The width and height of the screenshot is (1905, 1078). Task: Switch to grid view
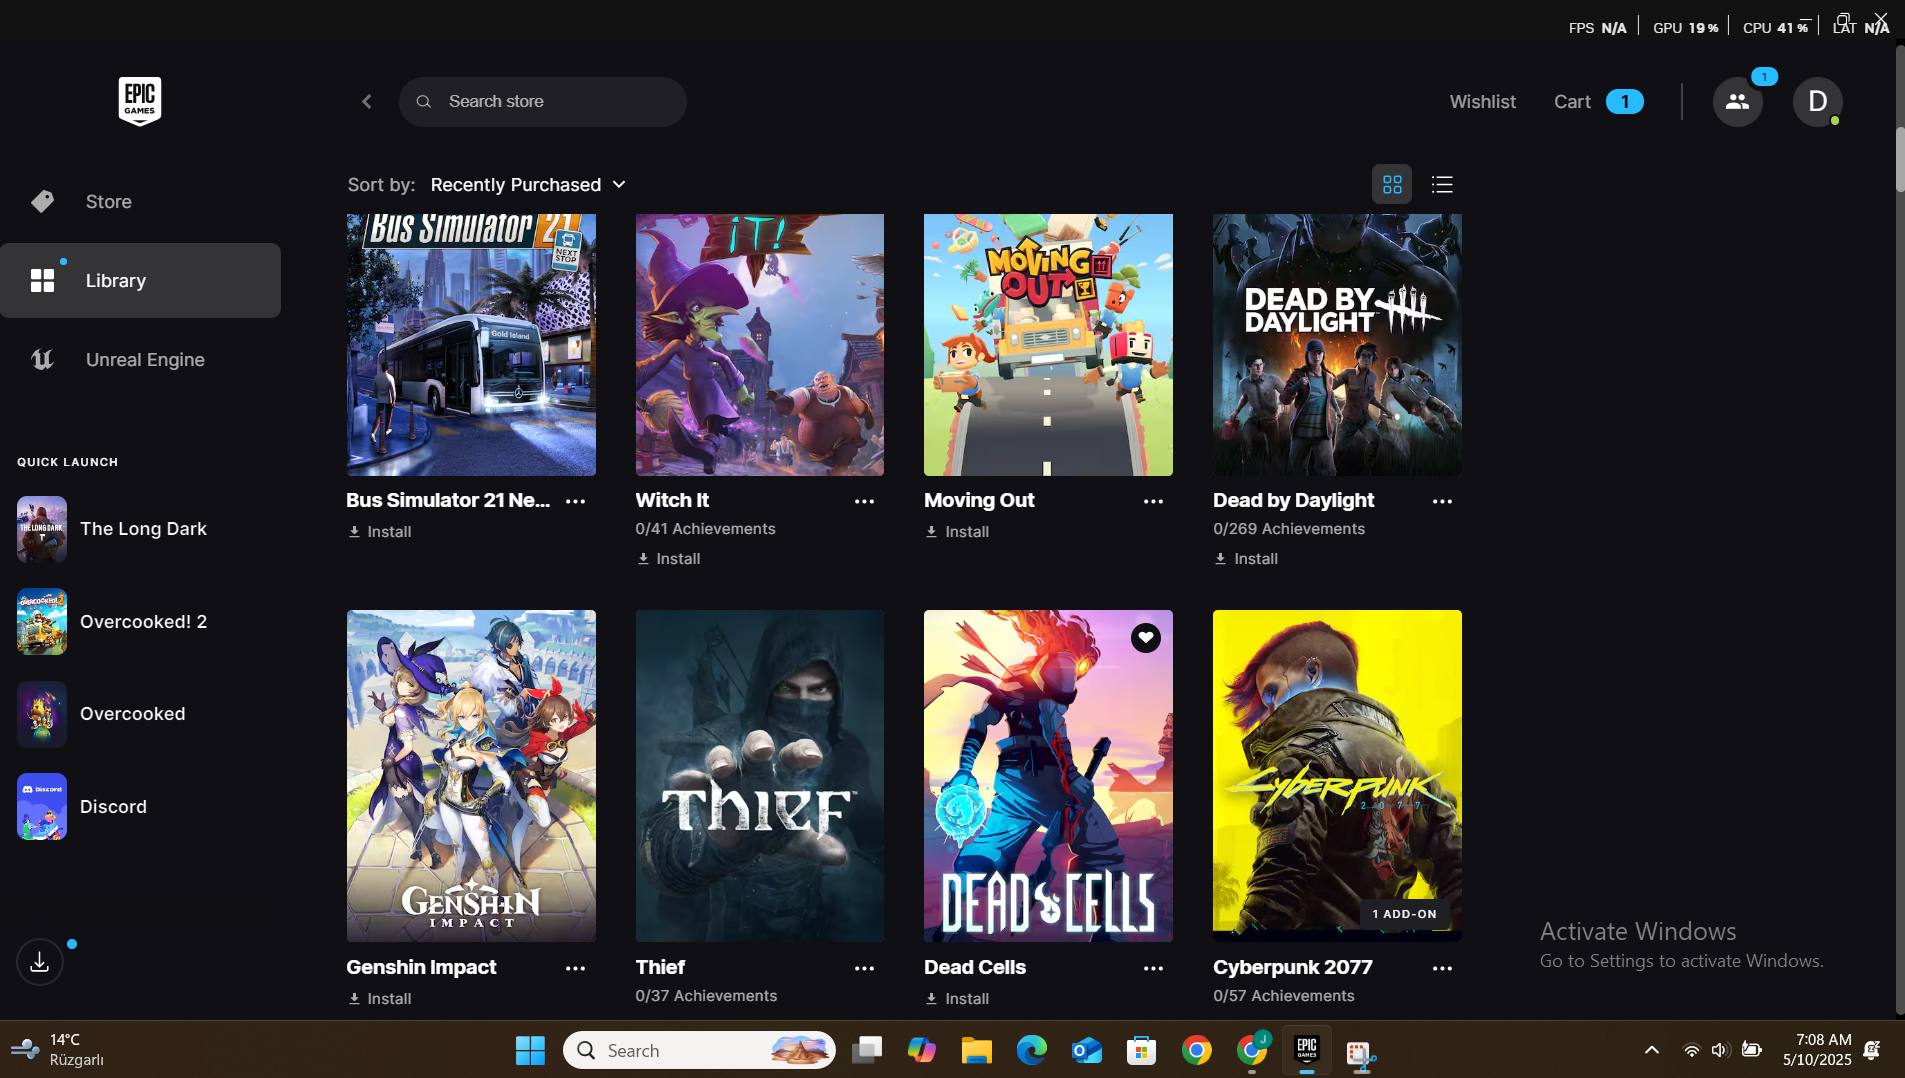tap(1392, 185)
